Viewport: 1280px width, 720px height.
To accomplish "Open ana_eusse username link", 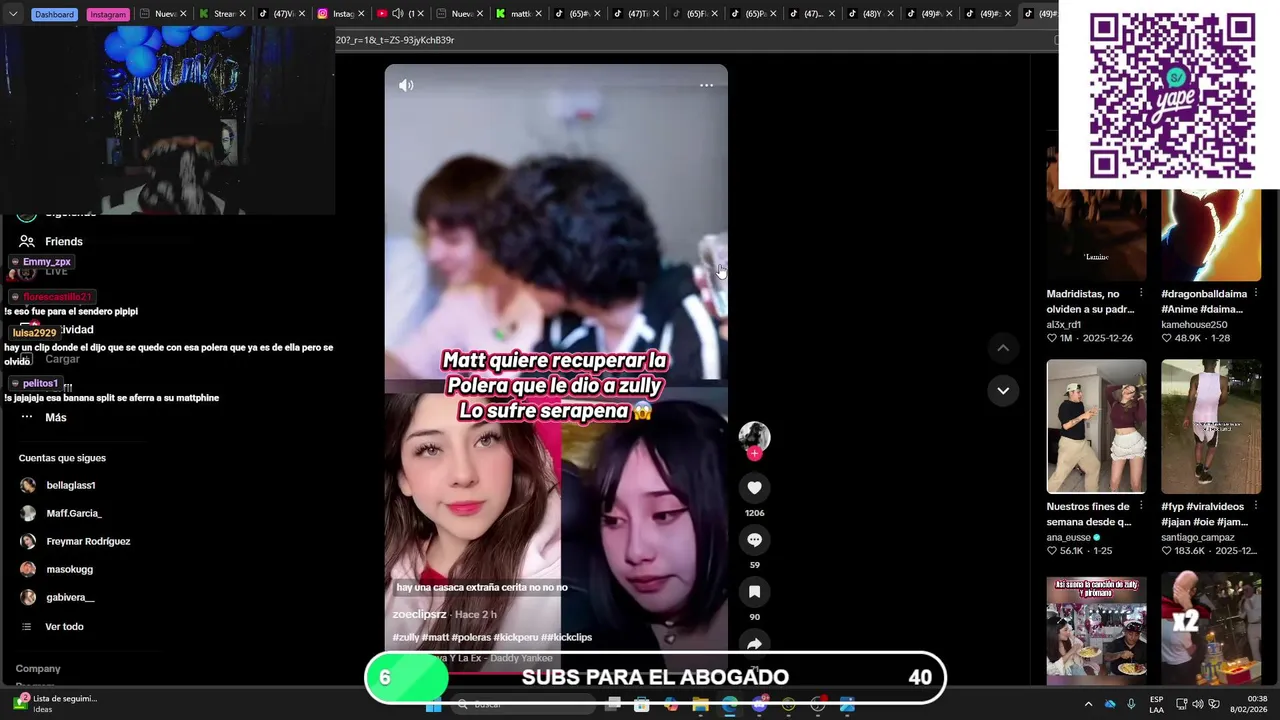I will (x=1069, y=537).
